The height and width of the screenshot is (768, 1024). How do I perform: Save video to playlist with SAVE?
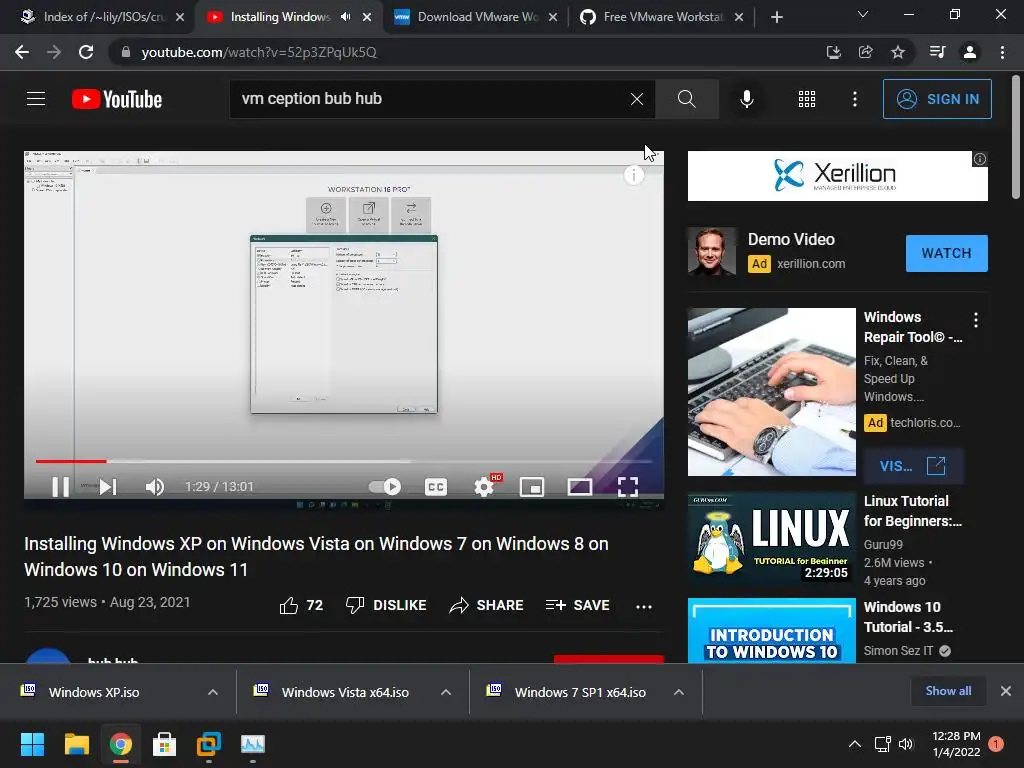(x=577, y=605)
